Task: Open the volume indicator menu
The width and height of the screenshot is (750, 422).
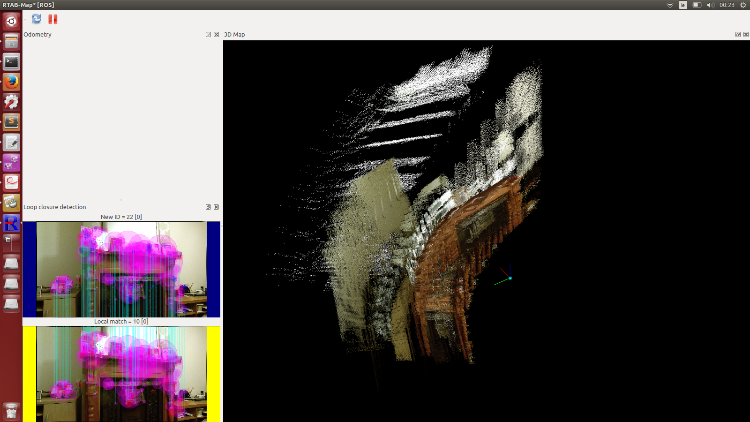Action: click(x=711, y=5)
